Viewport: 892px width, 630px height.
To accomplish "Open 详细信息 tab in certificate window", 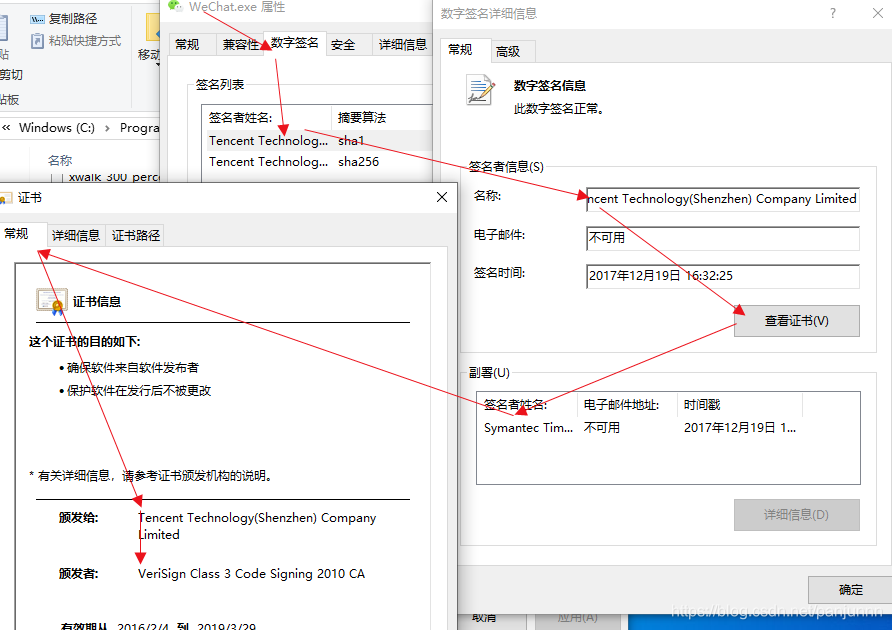I will (76, 236).
